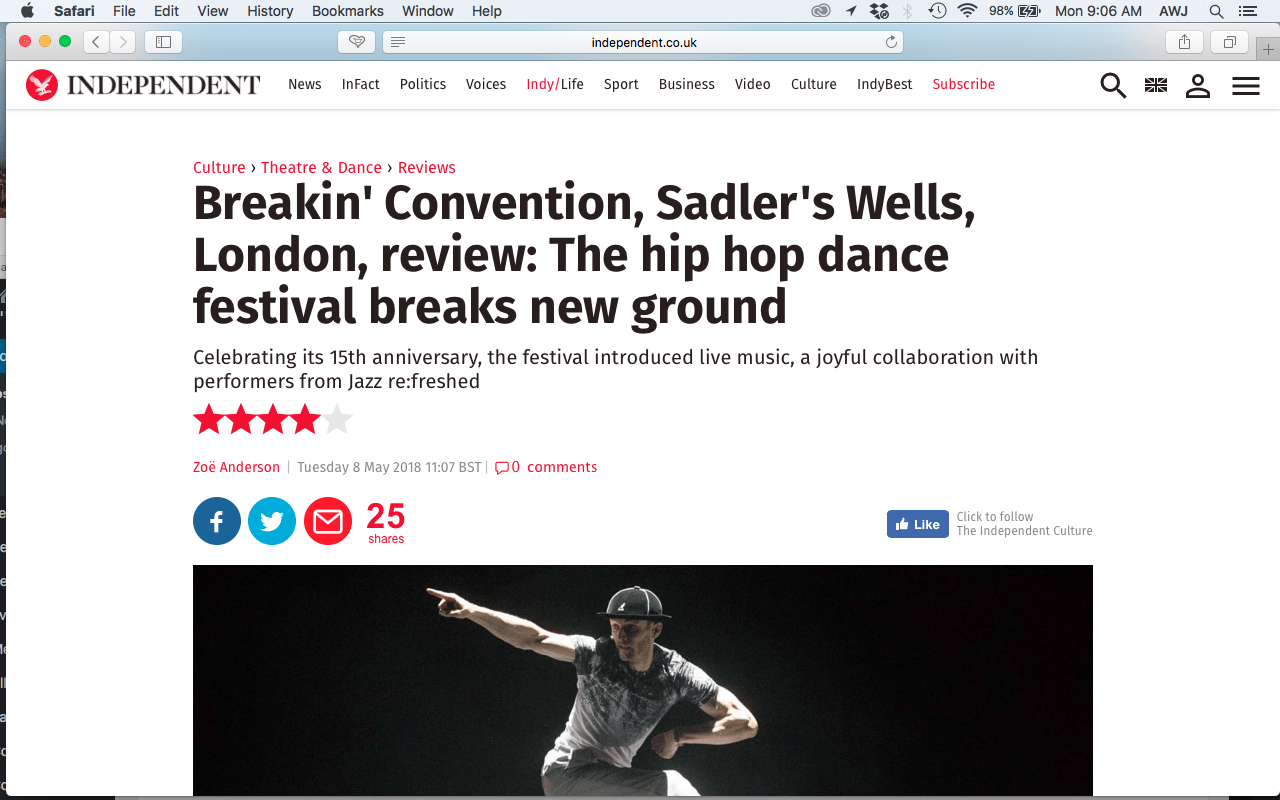This screenshot has height=800, width=1280.
Task: Open the site search magnifier icon
Action: tap(1113, 85)
